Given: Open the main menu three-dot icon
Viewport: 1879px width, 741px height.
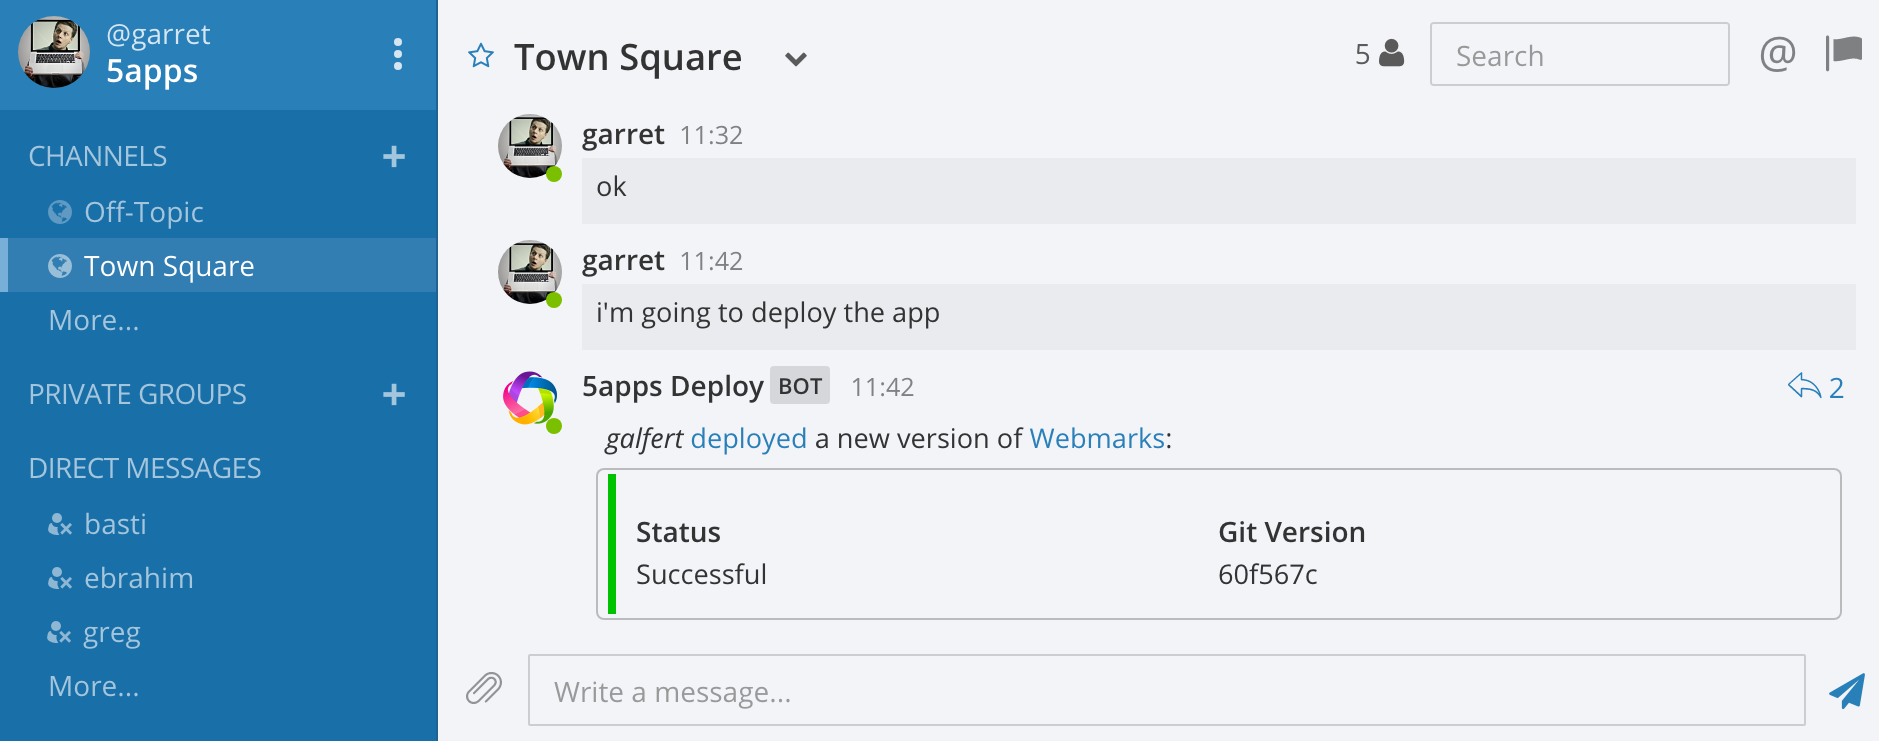Looking at the screenshot, I should [x=398, y=54].
